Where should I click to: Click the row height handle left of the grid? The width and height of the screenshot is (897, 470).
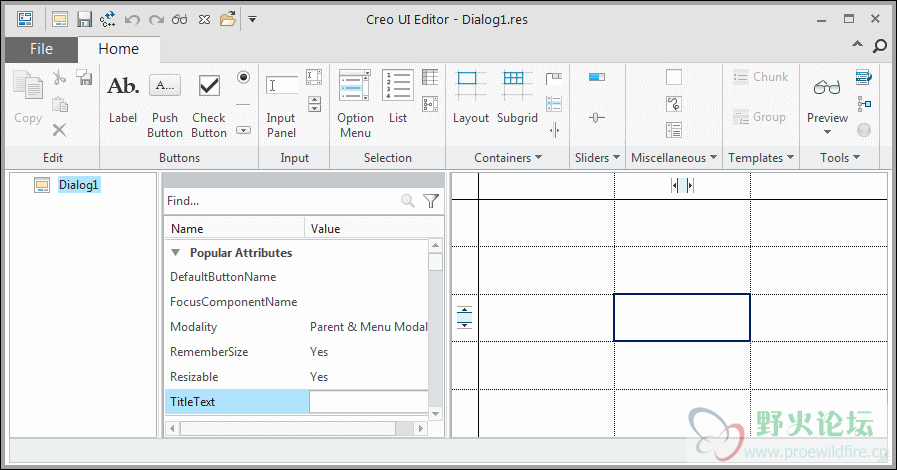[465, 317]
